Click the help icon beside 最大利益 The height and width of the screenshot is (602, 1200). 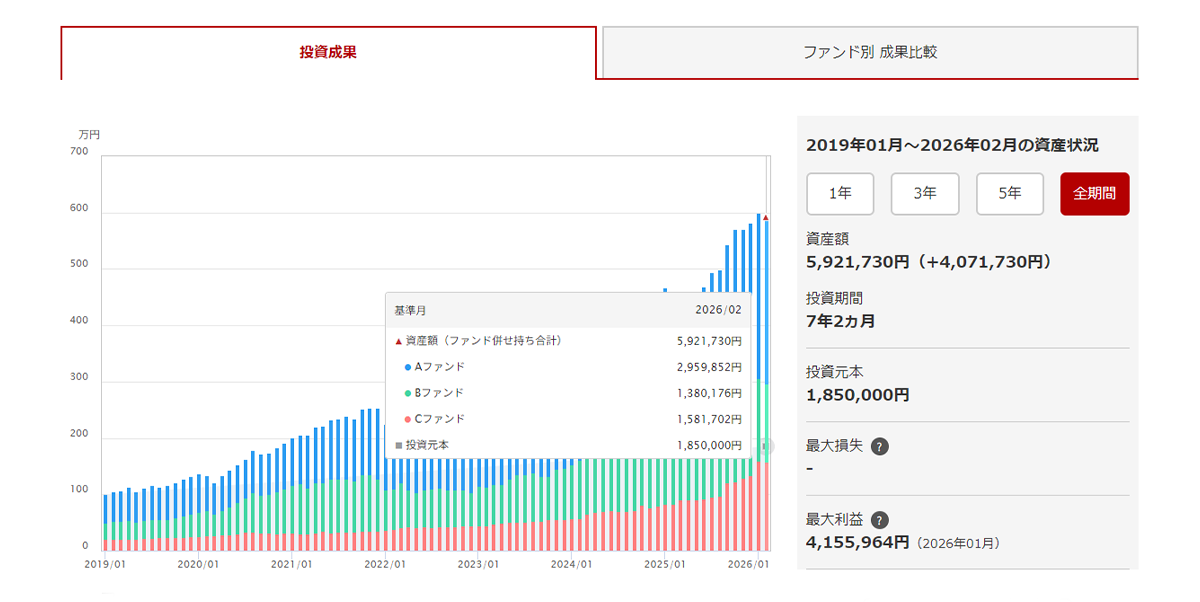click(879, 520)
